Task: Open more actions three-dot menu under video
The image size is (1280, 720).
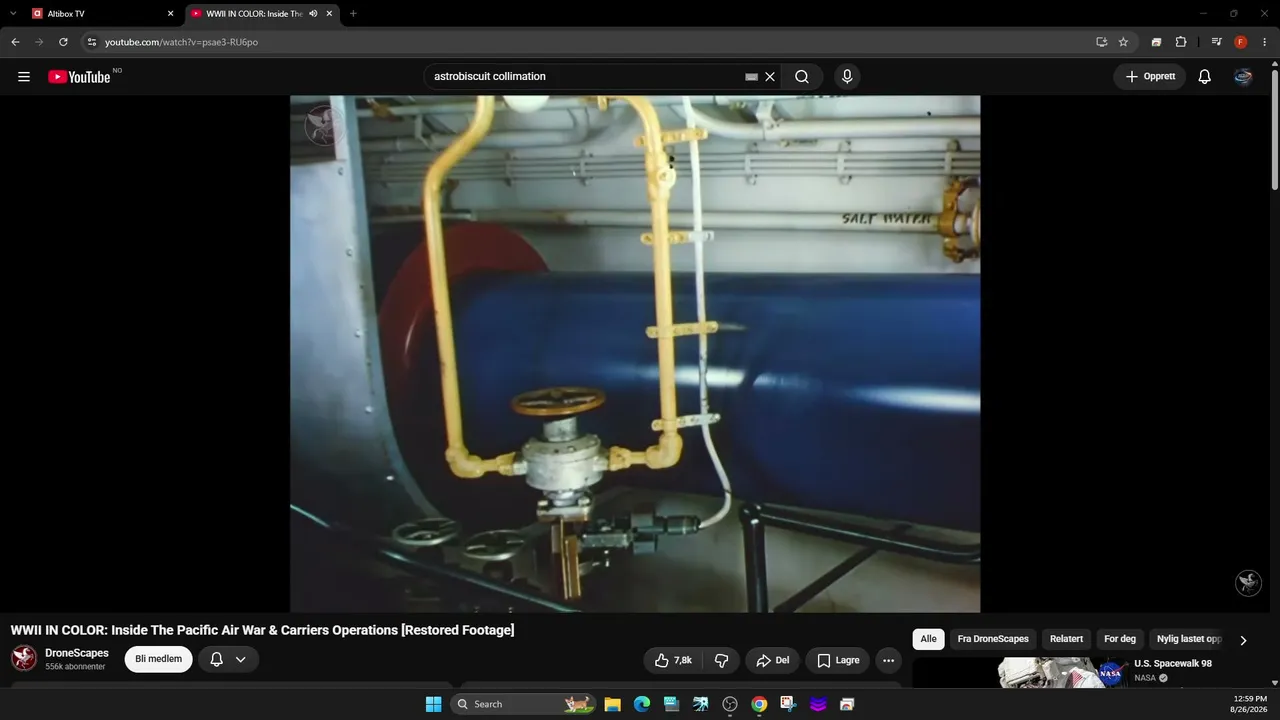Action: pyautogui.click(x=889, y=660)
